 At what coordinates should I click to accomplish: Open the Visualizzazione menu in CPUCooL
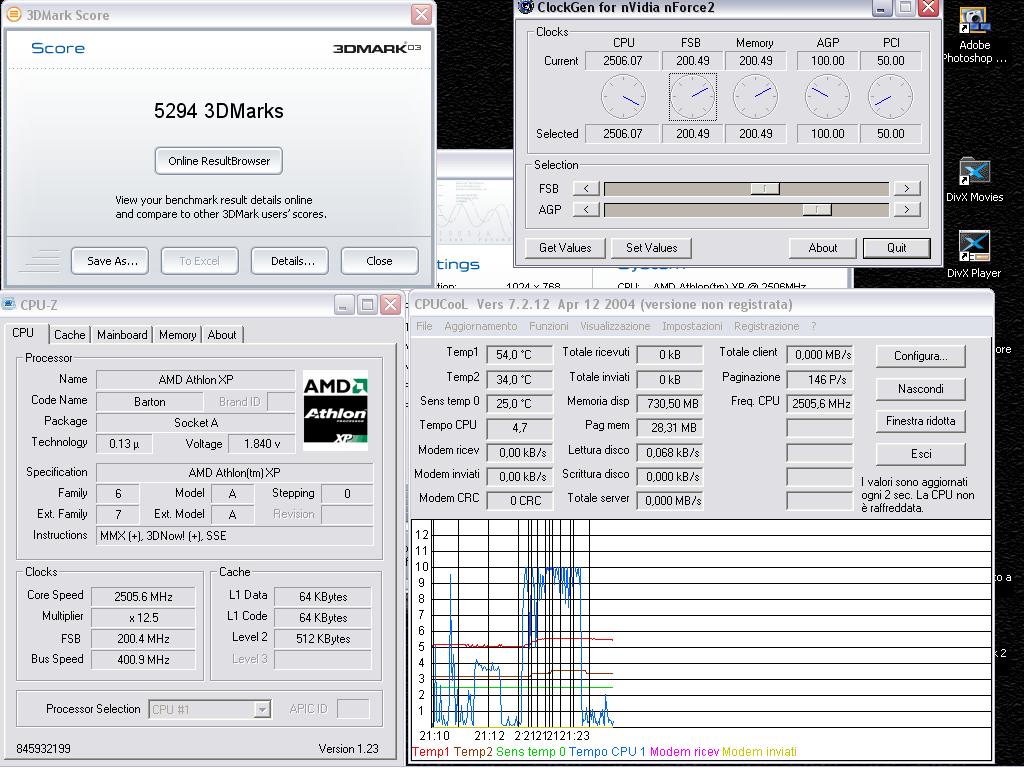[615, 326]
